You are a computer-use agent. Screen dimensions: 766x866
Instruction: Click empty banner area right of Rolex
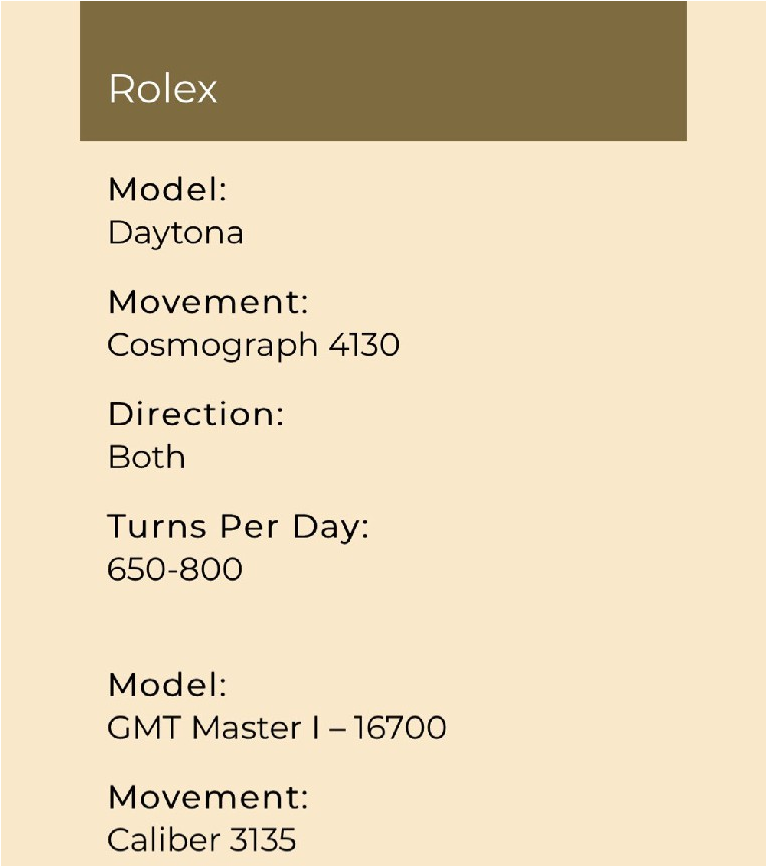(x=450, y=89)
